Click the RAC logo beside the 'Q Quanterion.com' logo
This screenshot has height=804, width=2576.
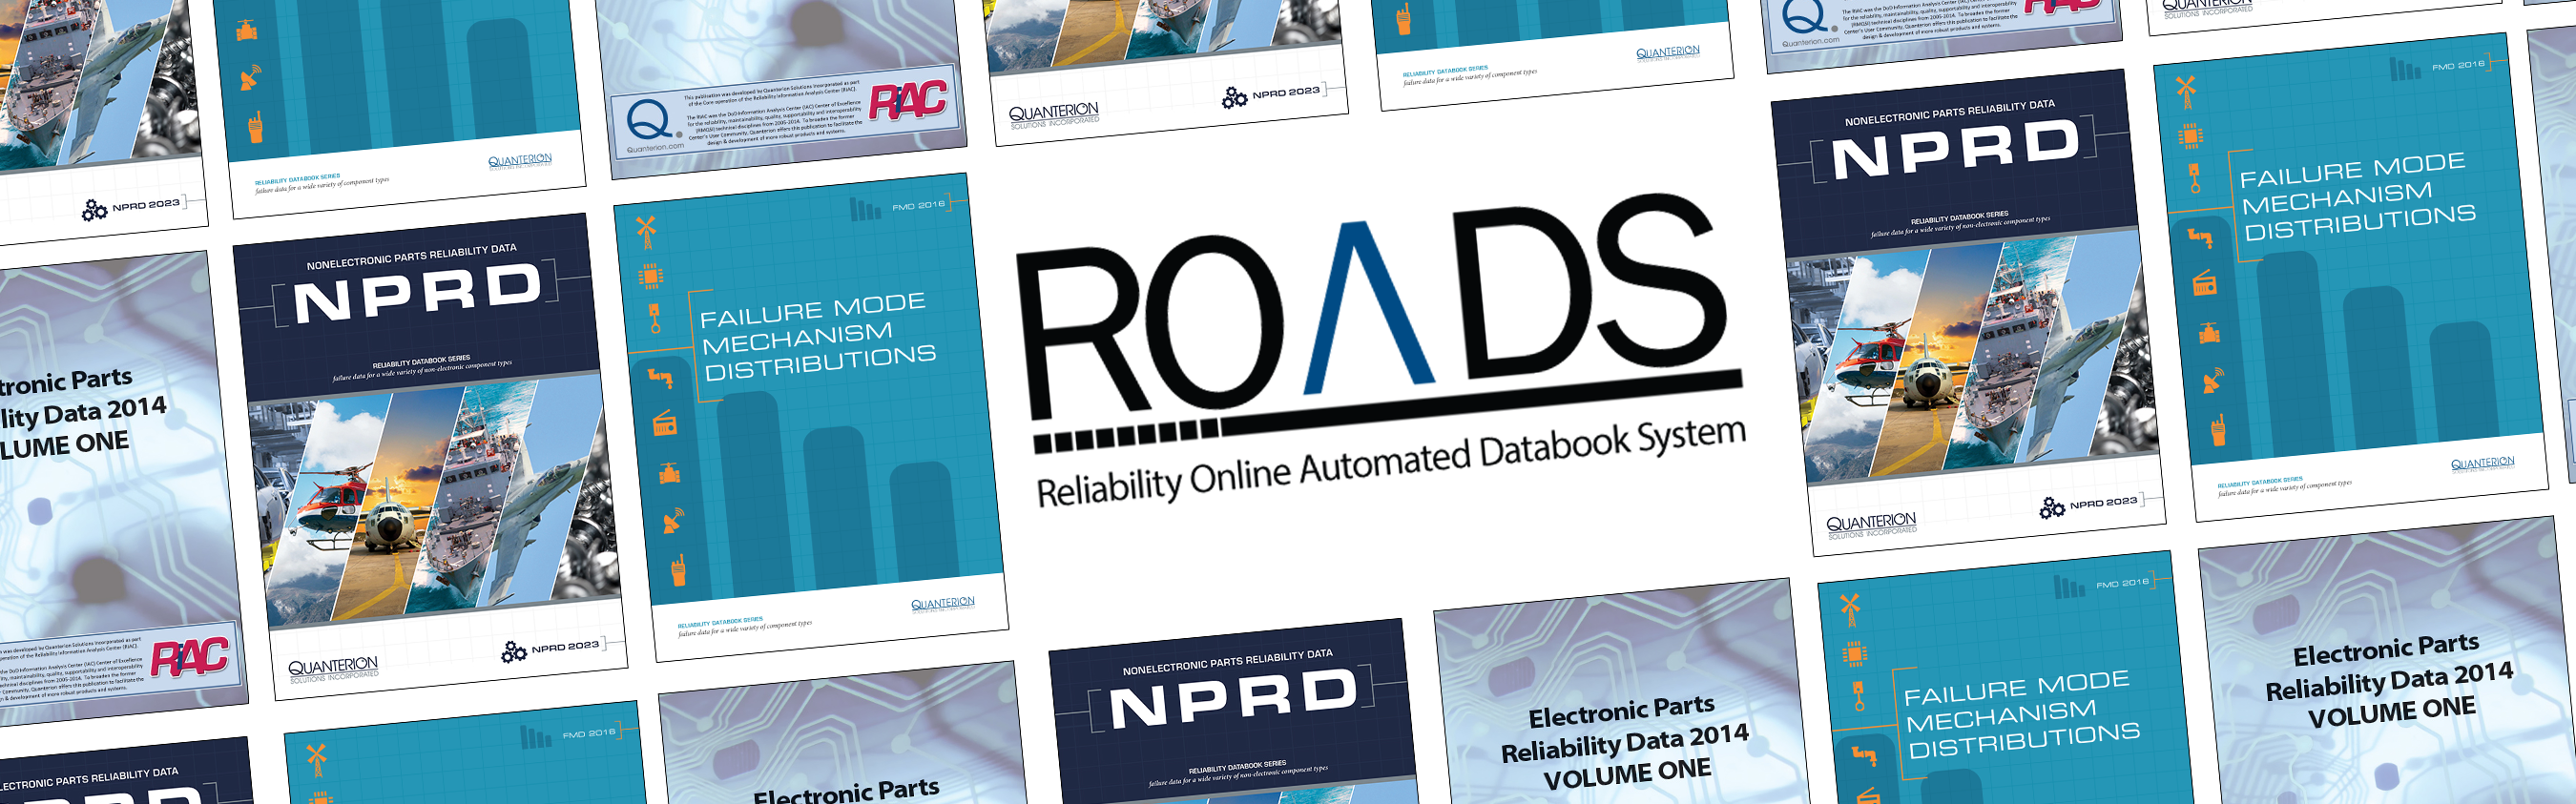tap(908, 100)
